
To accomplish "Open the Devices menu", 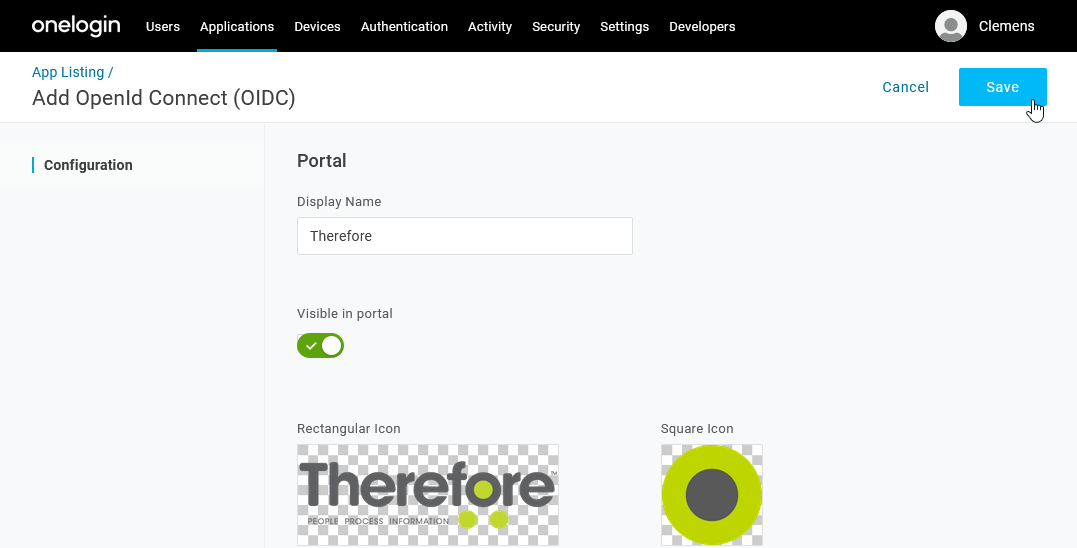I will (317, 27).
